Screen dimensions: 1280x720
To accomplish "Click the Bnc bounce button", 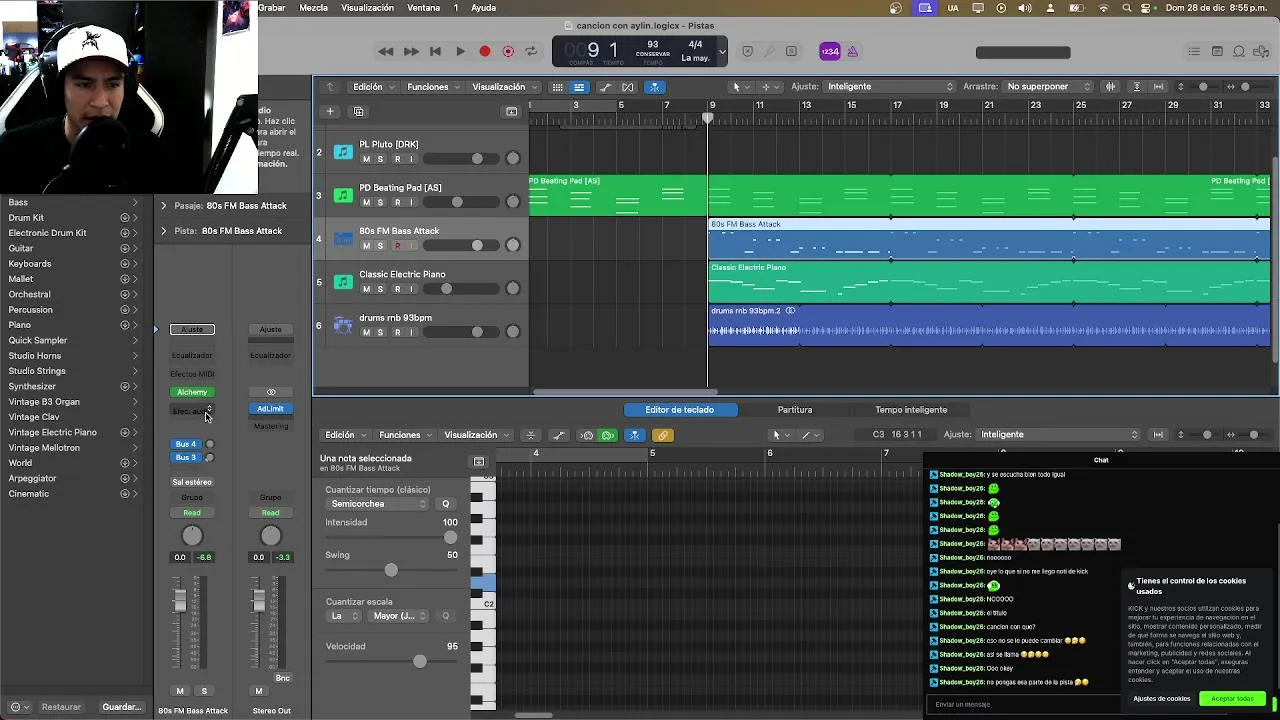I will coord(283,678).
